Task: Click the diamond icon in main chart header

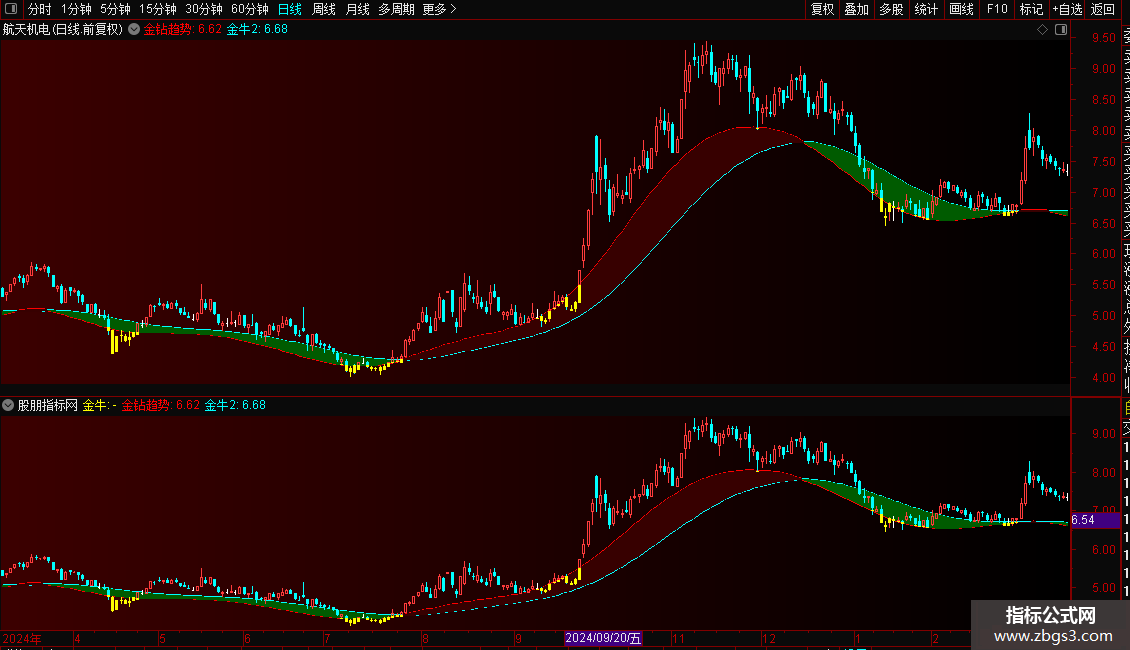Action: [x=1042, y=30]
